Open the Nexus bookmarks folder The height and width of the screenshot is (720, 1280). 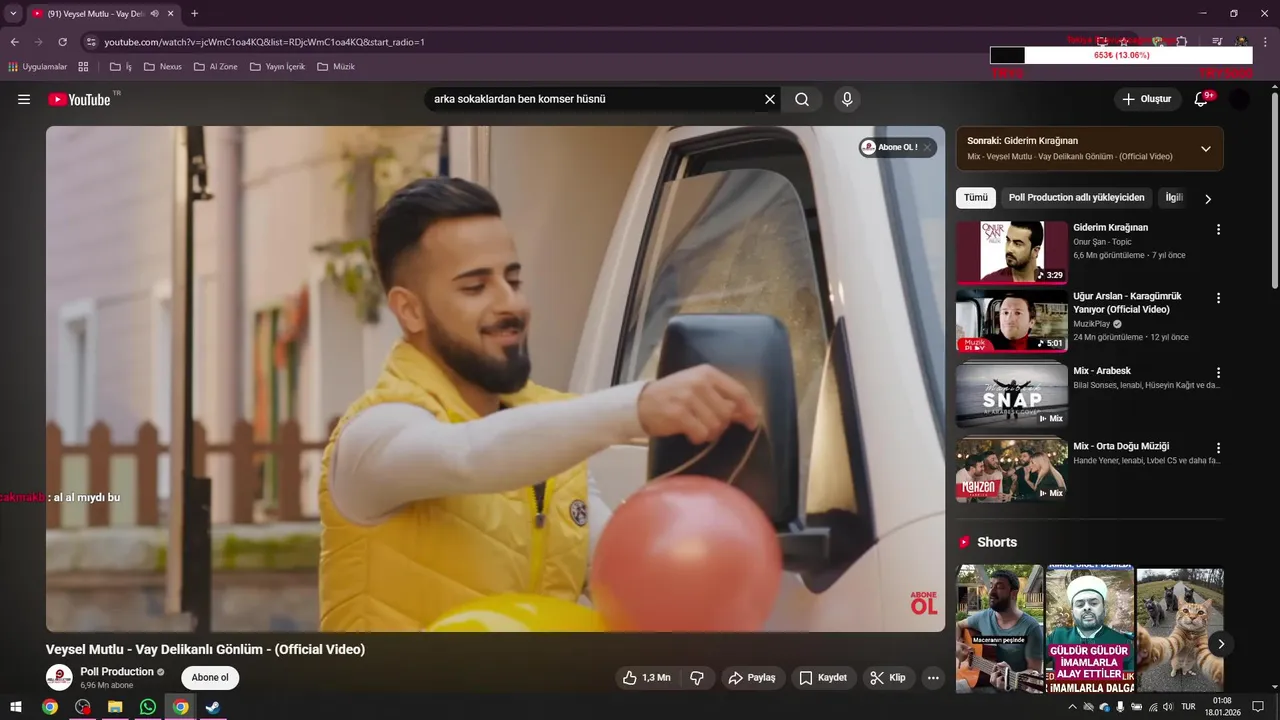(x=163, y=67)
